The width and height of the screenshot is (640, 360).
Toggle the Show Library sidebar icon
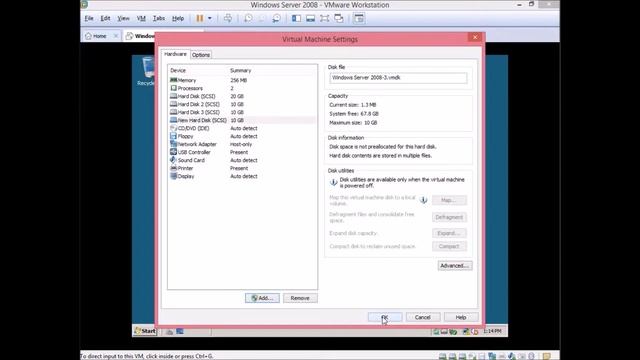[x=296, y=18]
